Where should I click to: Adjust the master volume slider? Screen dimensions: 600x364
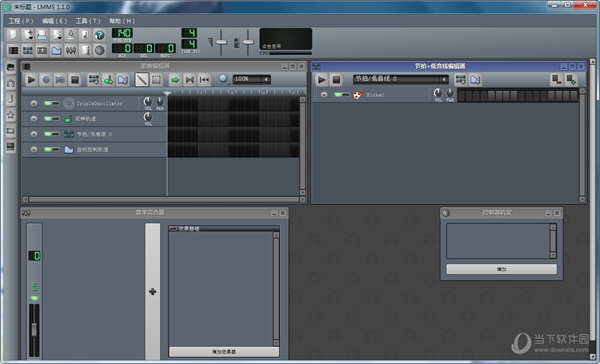(x=221, y=42)
